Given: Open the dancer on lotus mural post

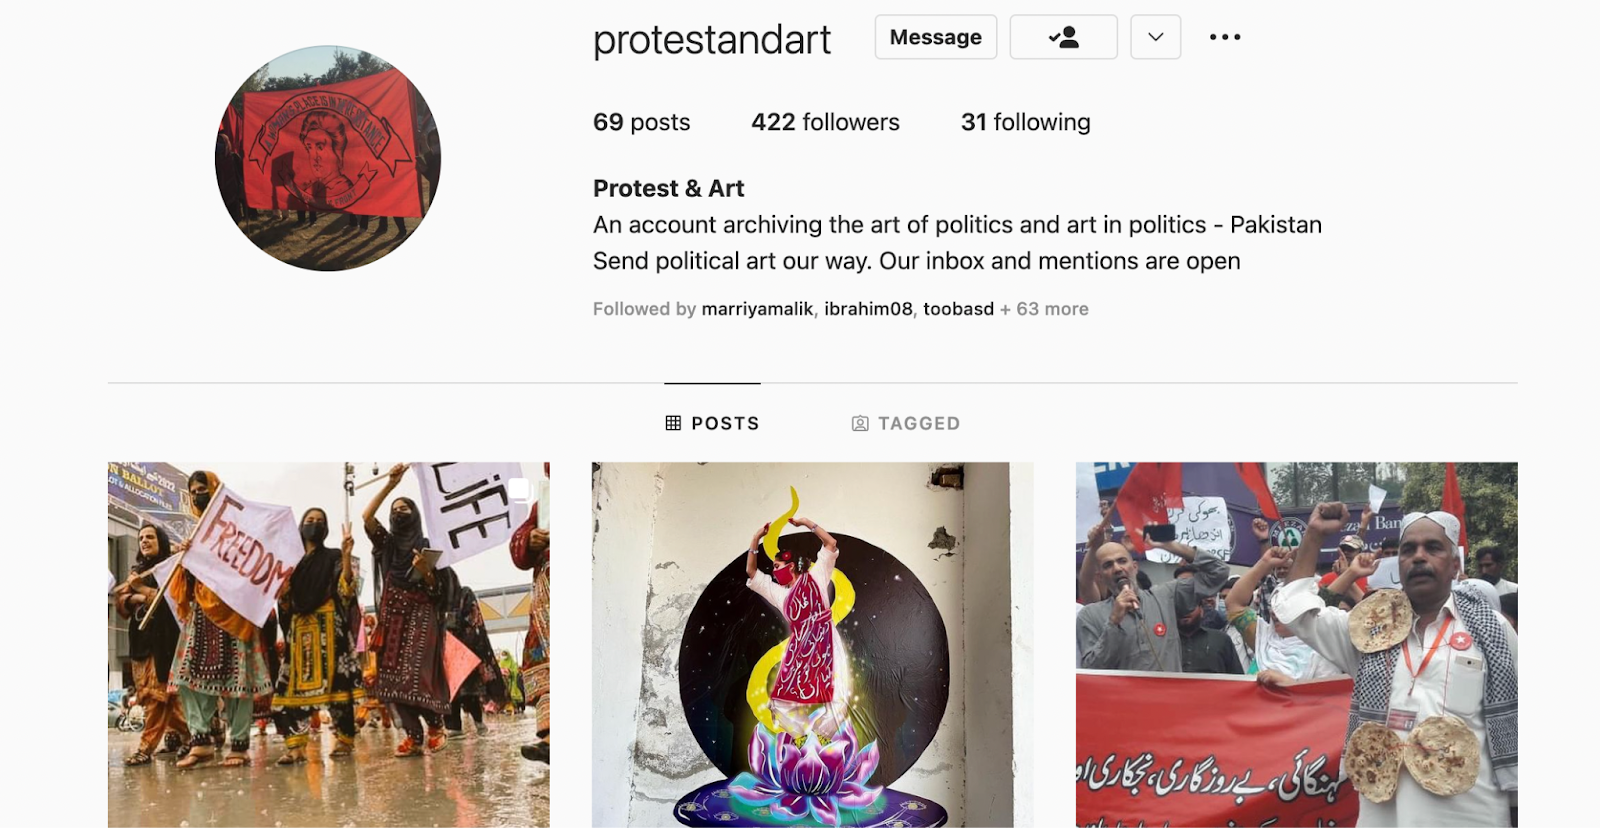Looking at the screenshot, I should point(812,644).
